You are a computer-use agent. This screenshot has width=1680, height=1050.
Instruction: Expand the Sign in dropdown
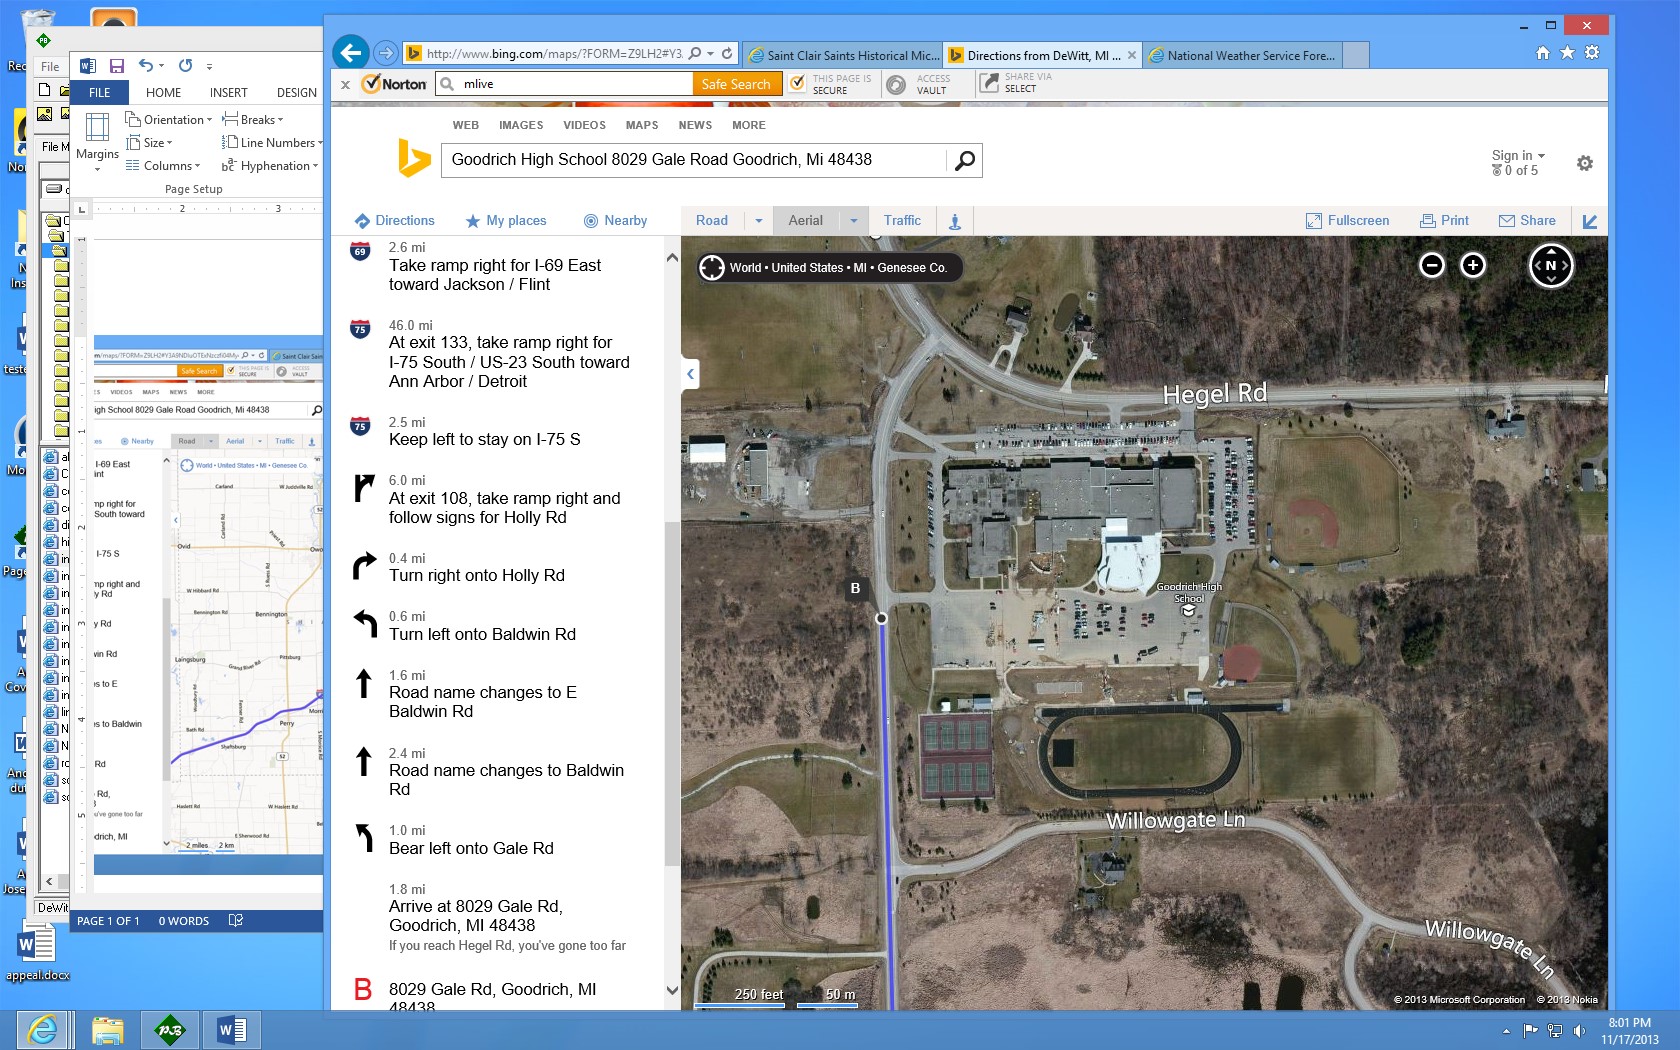(x=1518, y=155)
